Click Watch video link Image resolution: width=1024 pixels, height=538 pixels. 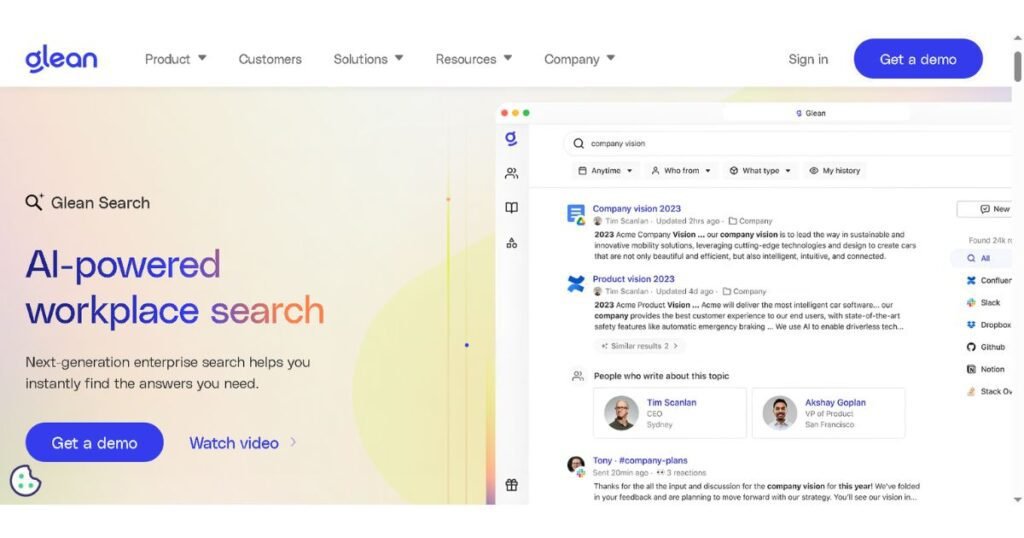click(x=234, y=443)
